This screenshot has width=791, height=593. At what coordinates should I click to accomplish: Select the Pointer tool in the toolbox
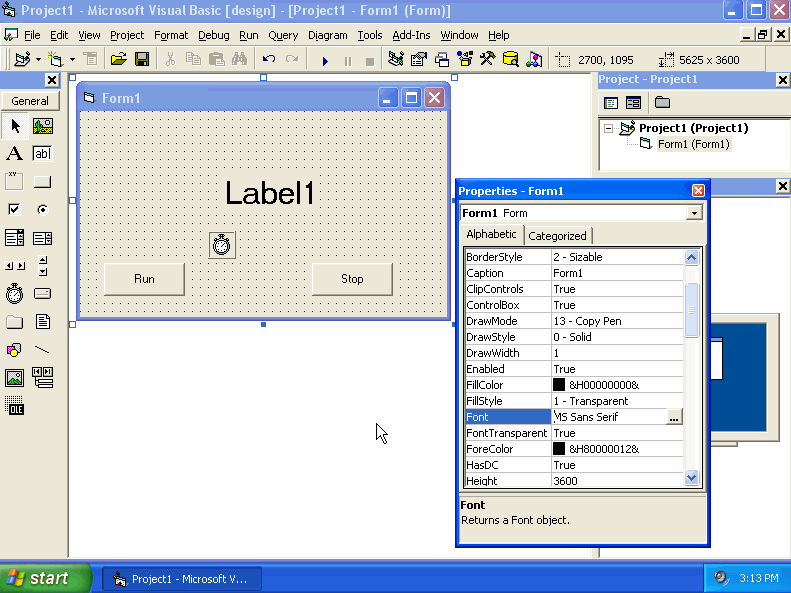tap(15, 126)
